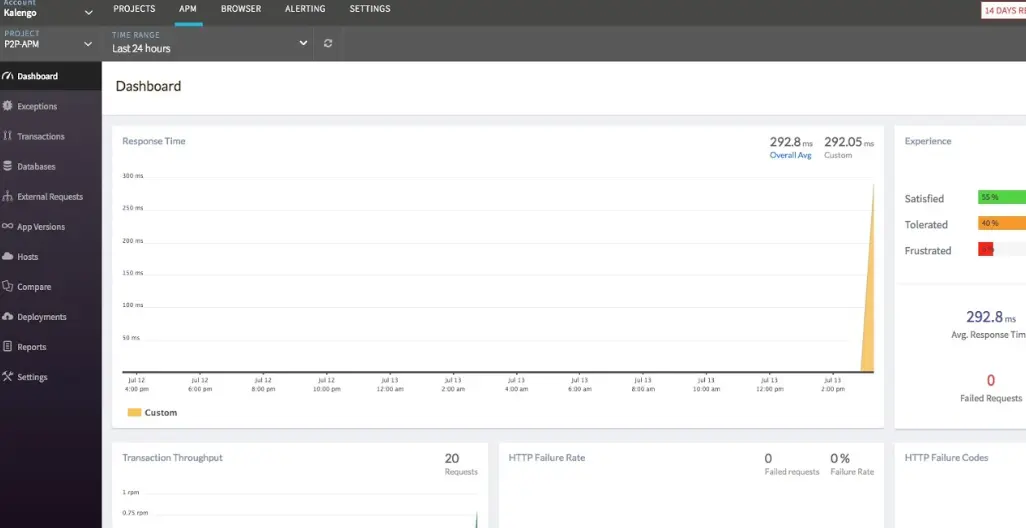Click the Avg. Response Time 292.8 ms value
Viewport: 1026px width, 528px height.
(x=991, y=317)
